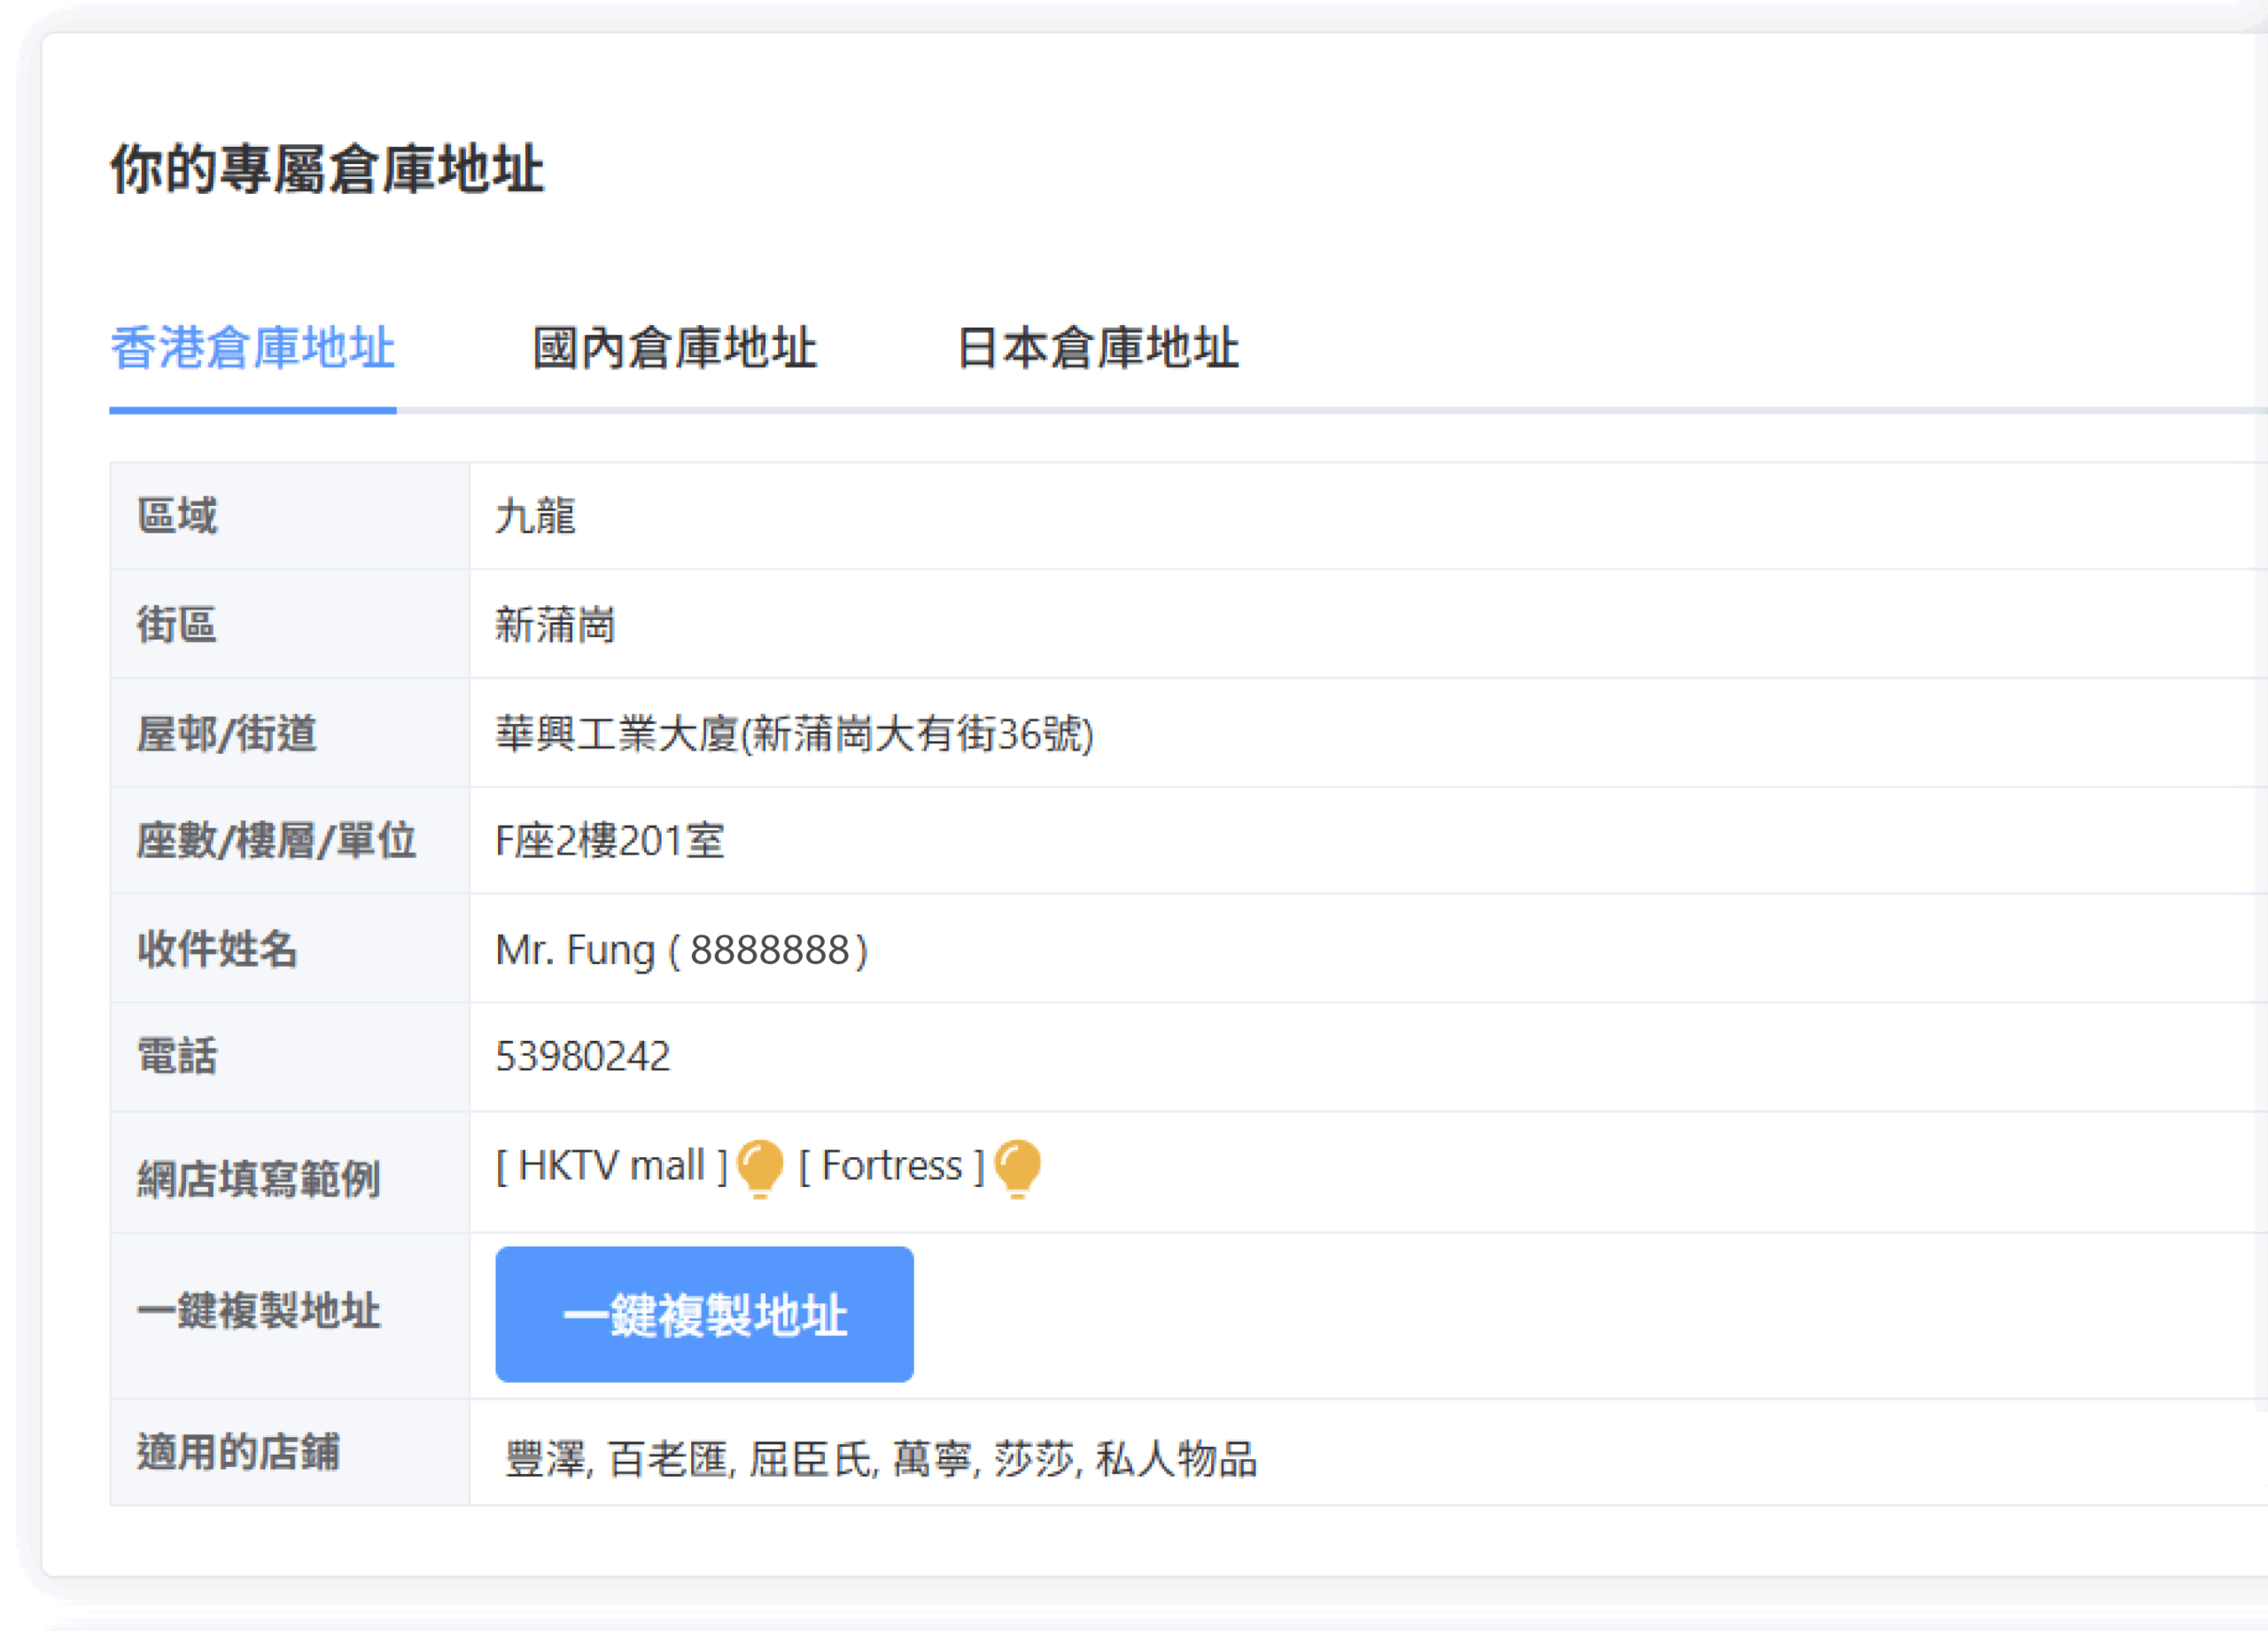Click the 收件姓名 row label
Image resolution: width=2268 pixels, height=1631 pixels.
217,949
